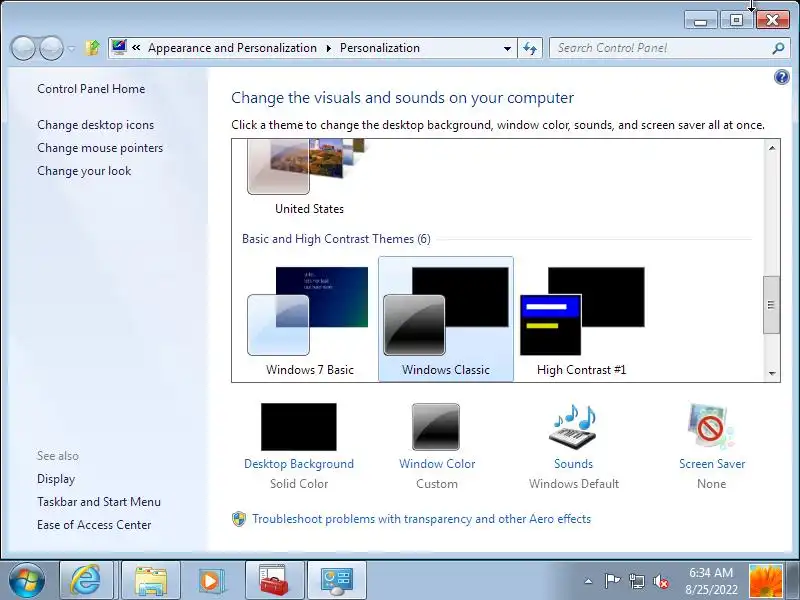Click the muted volume tray icon
Image resolution: width=800 pixels, height=600 pixels.
[661, 581]
